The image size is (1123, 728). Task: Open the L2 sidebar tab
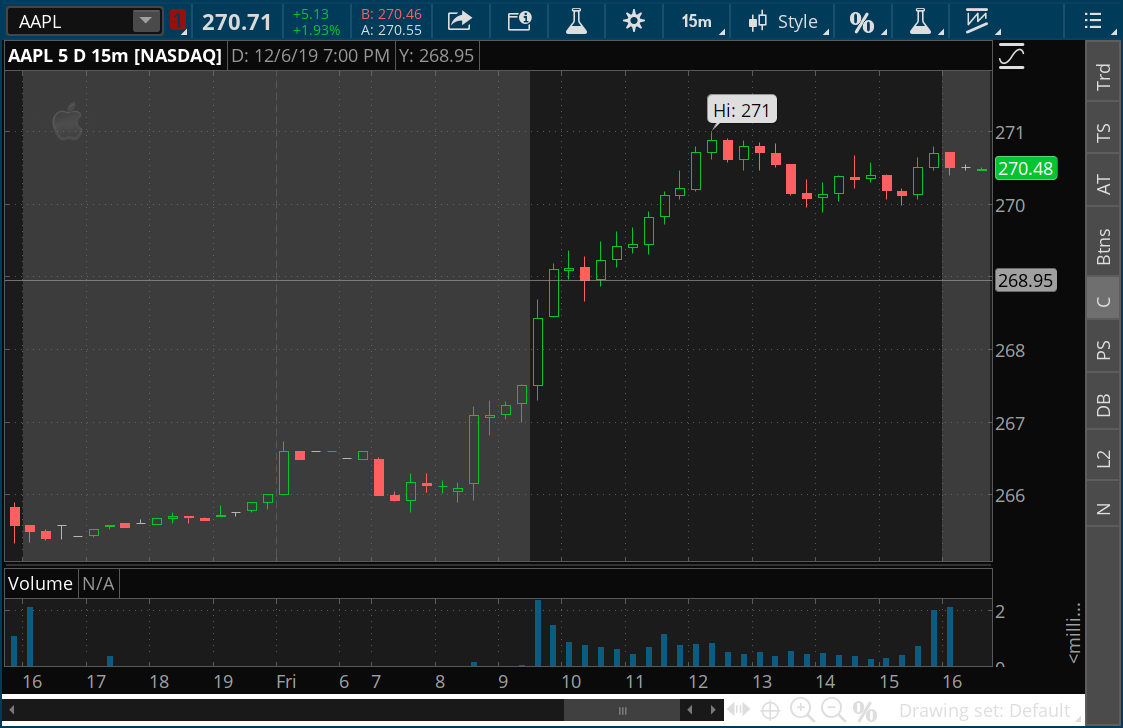tap(1103, 459)
